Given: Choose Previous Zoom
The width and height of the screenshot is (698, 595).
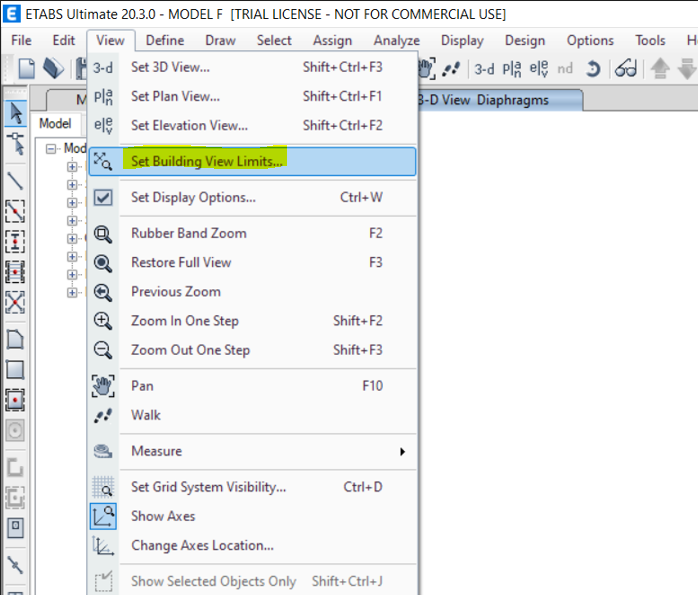Looking at the screenshot, I should (x=252, y=292).
